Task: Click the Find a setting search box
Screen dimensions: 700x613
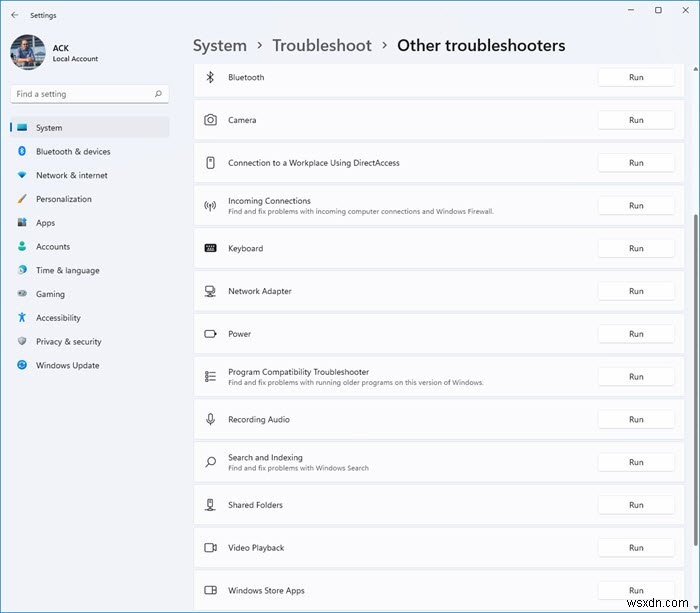Action: point(90,94)
